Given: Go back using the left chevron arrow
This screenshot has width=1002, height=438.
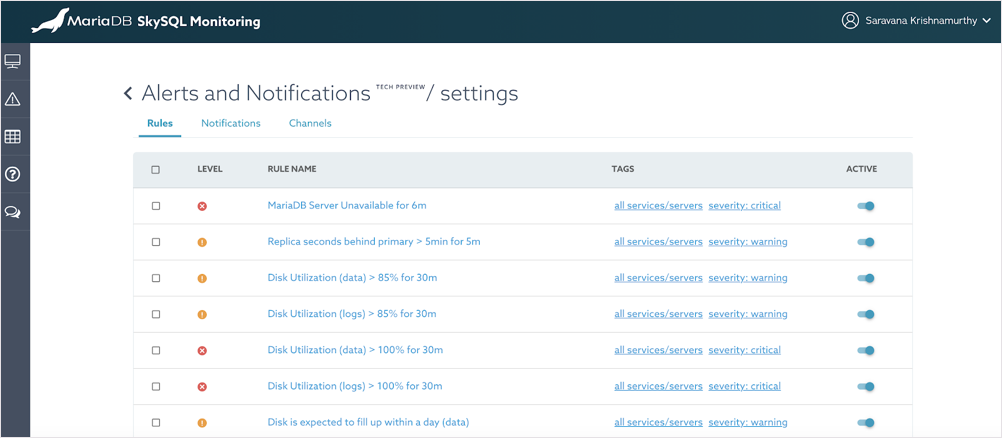Looking at the screenshot, I should point(128,94).
